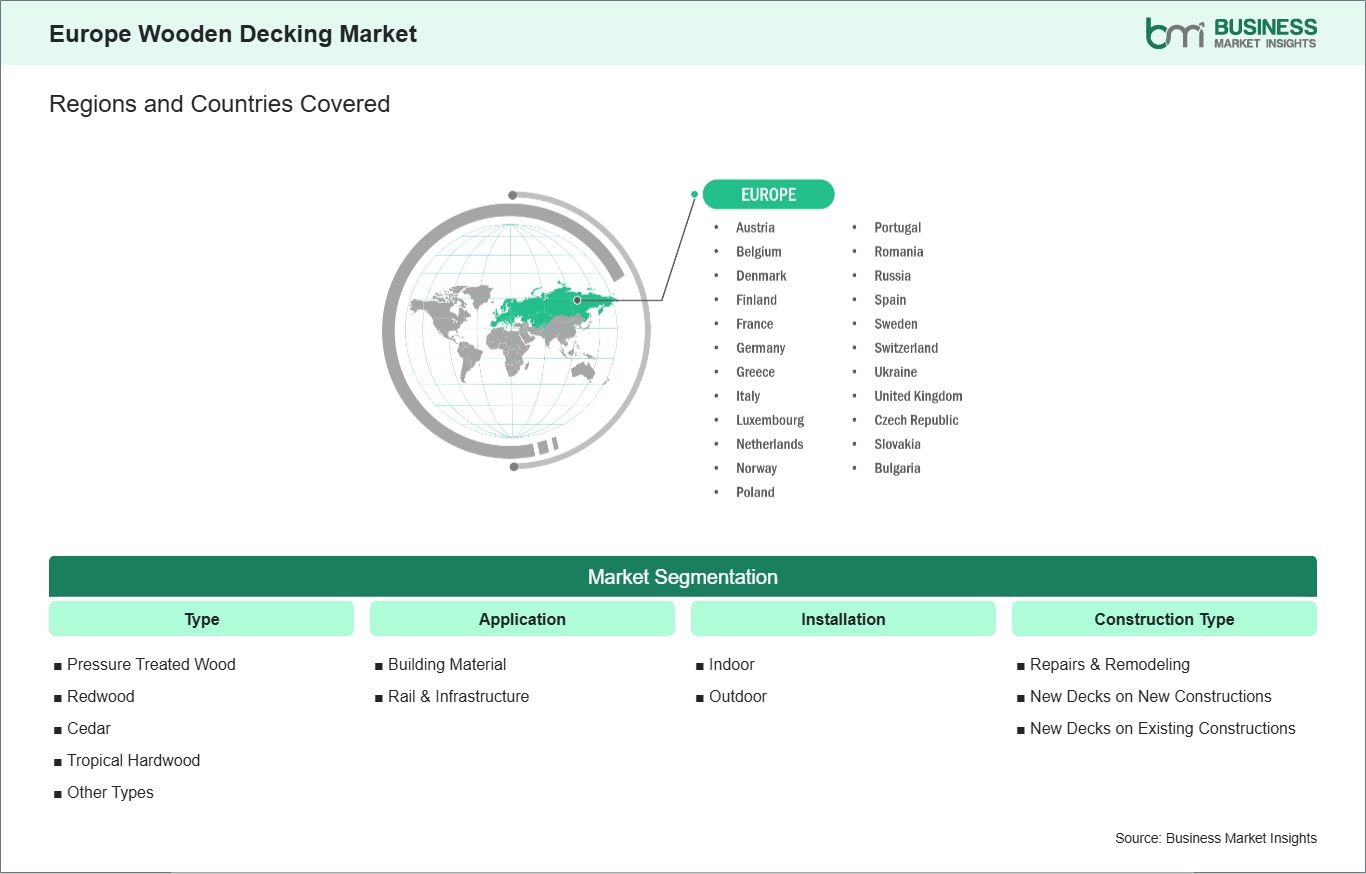The height and width of the screenshot is (874, 1366).
Task: Click 'United Kingdom' in the country list
Action: tap(918, 396)
